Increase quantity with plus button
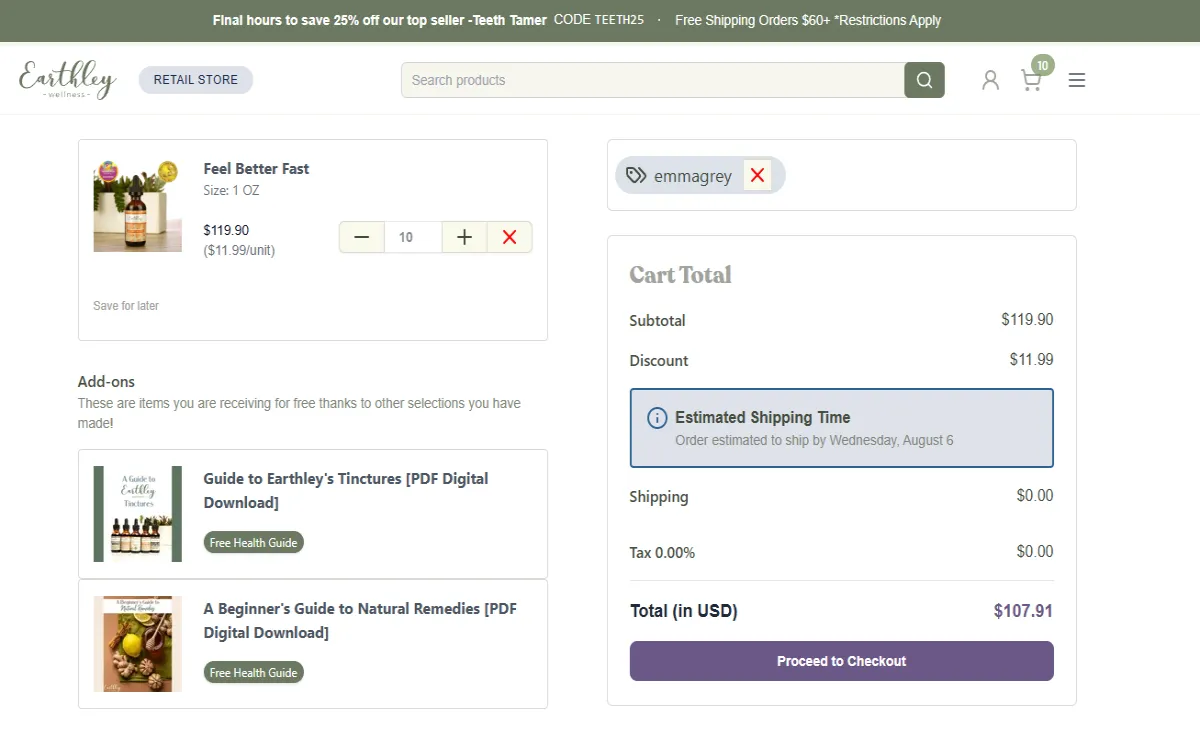 (464, 237)
